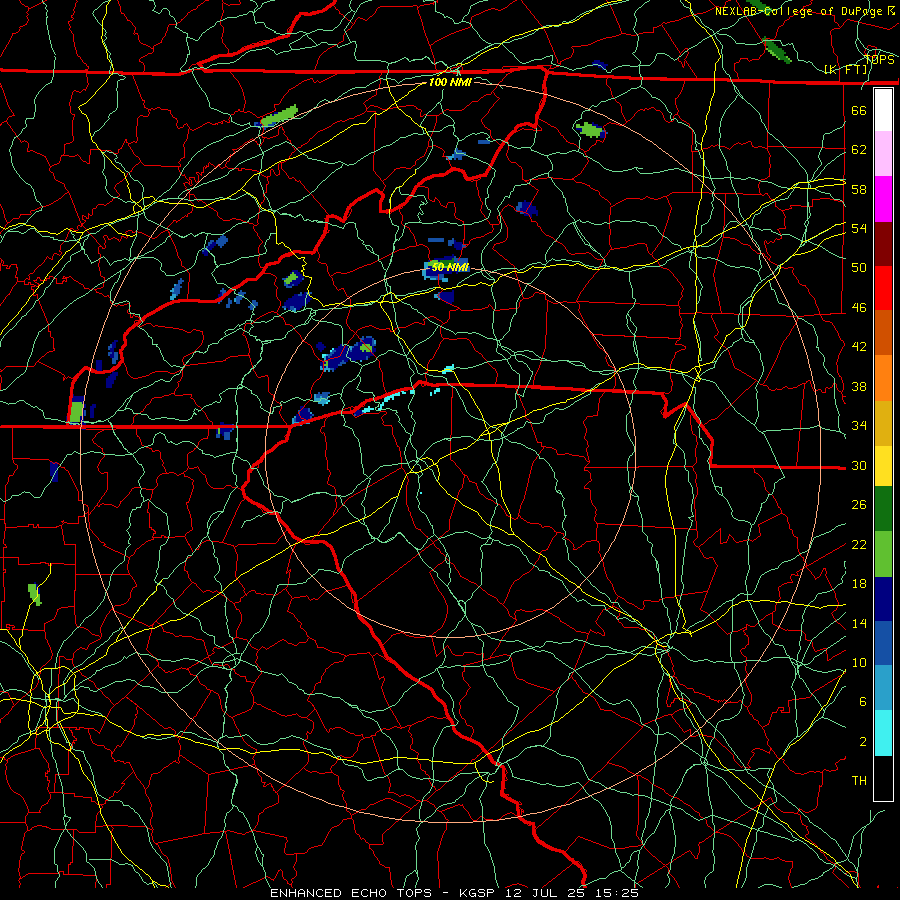Click the "2" legend value
This screenshot has height=900, width=900.
(x=863, y=742)
